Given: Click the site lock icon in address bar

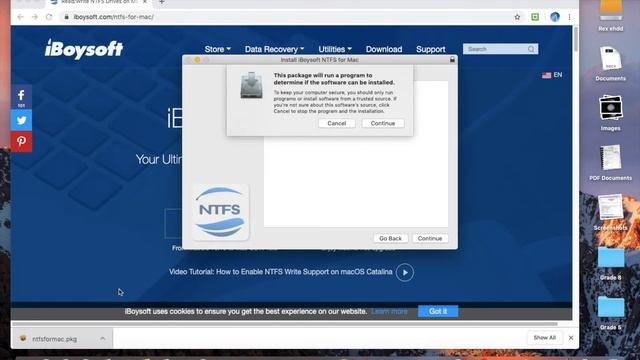Looking at the screenshot, I should (66, 17).
